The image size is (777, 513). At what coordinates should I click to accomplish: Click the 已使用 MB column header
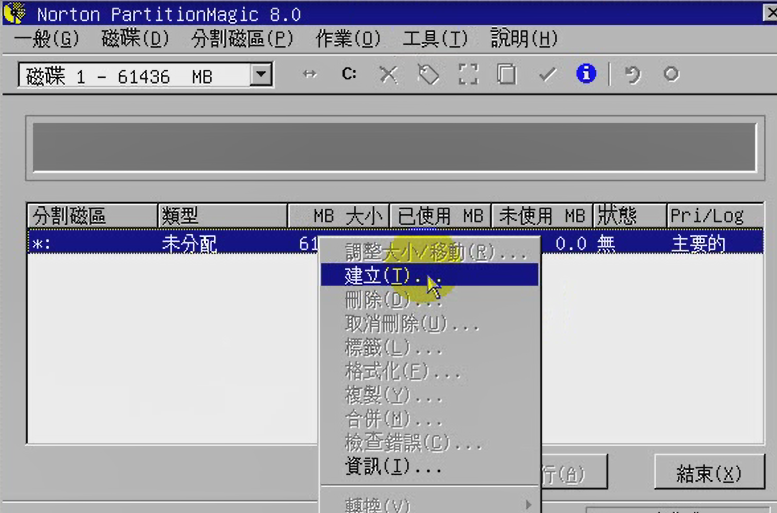441,216
